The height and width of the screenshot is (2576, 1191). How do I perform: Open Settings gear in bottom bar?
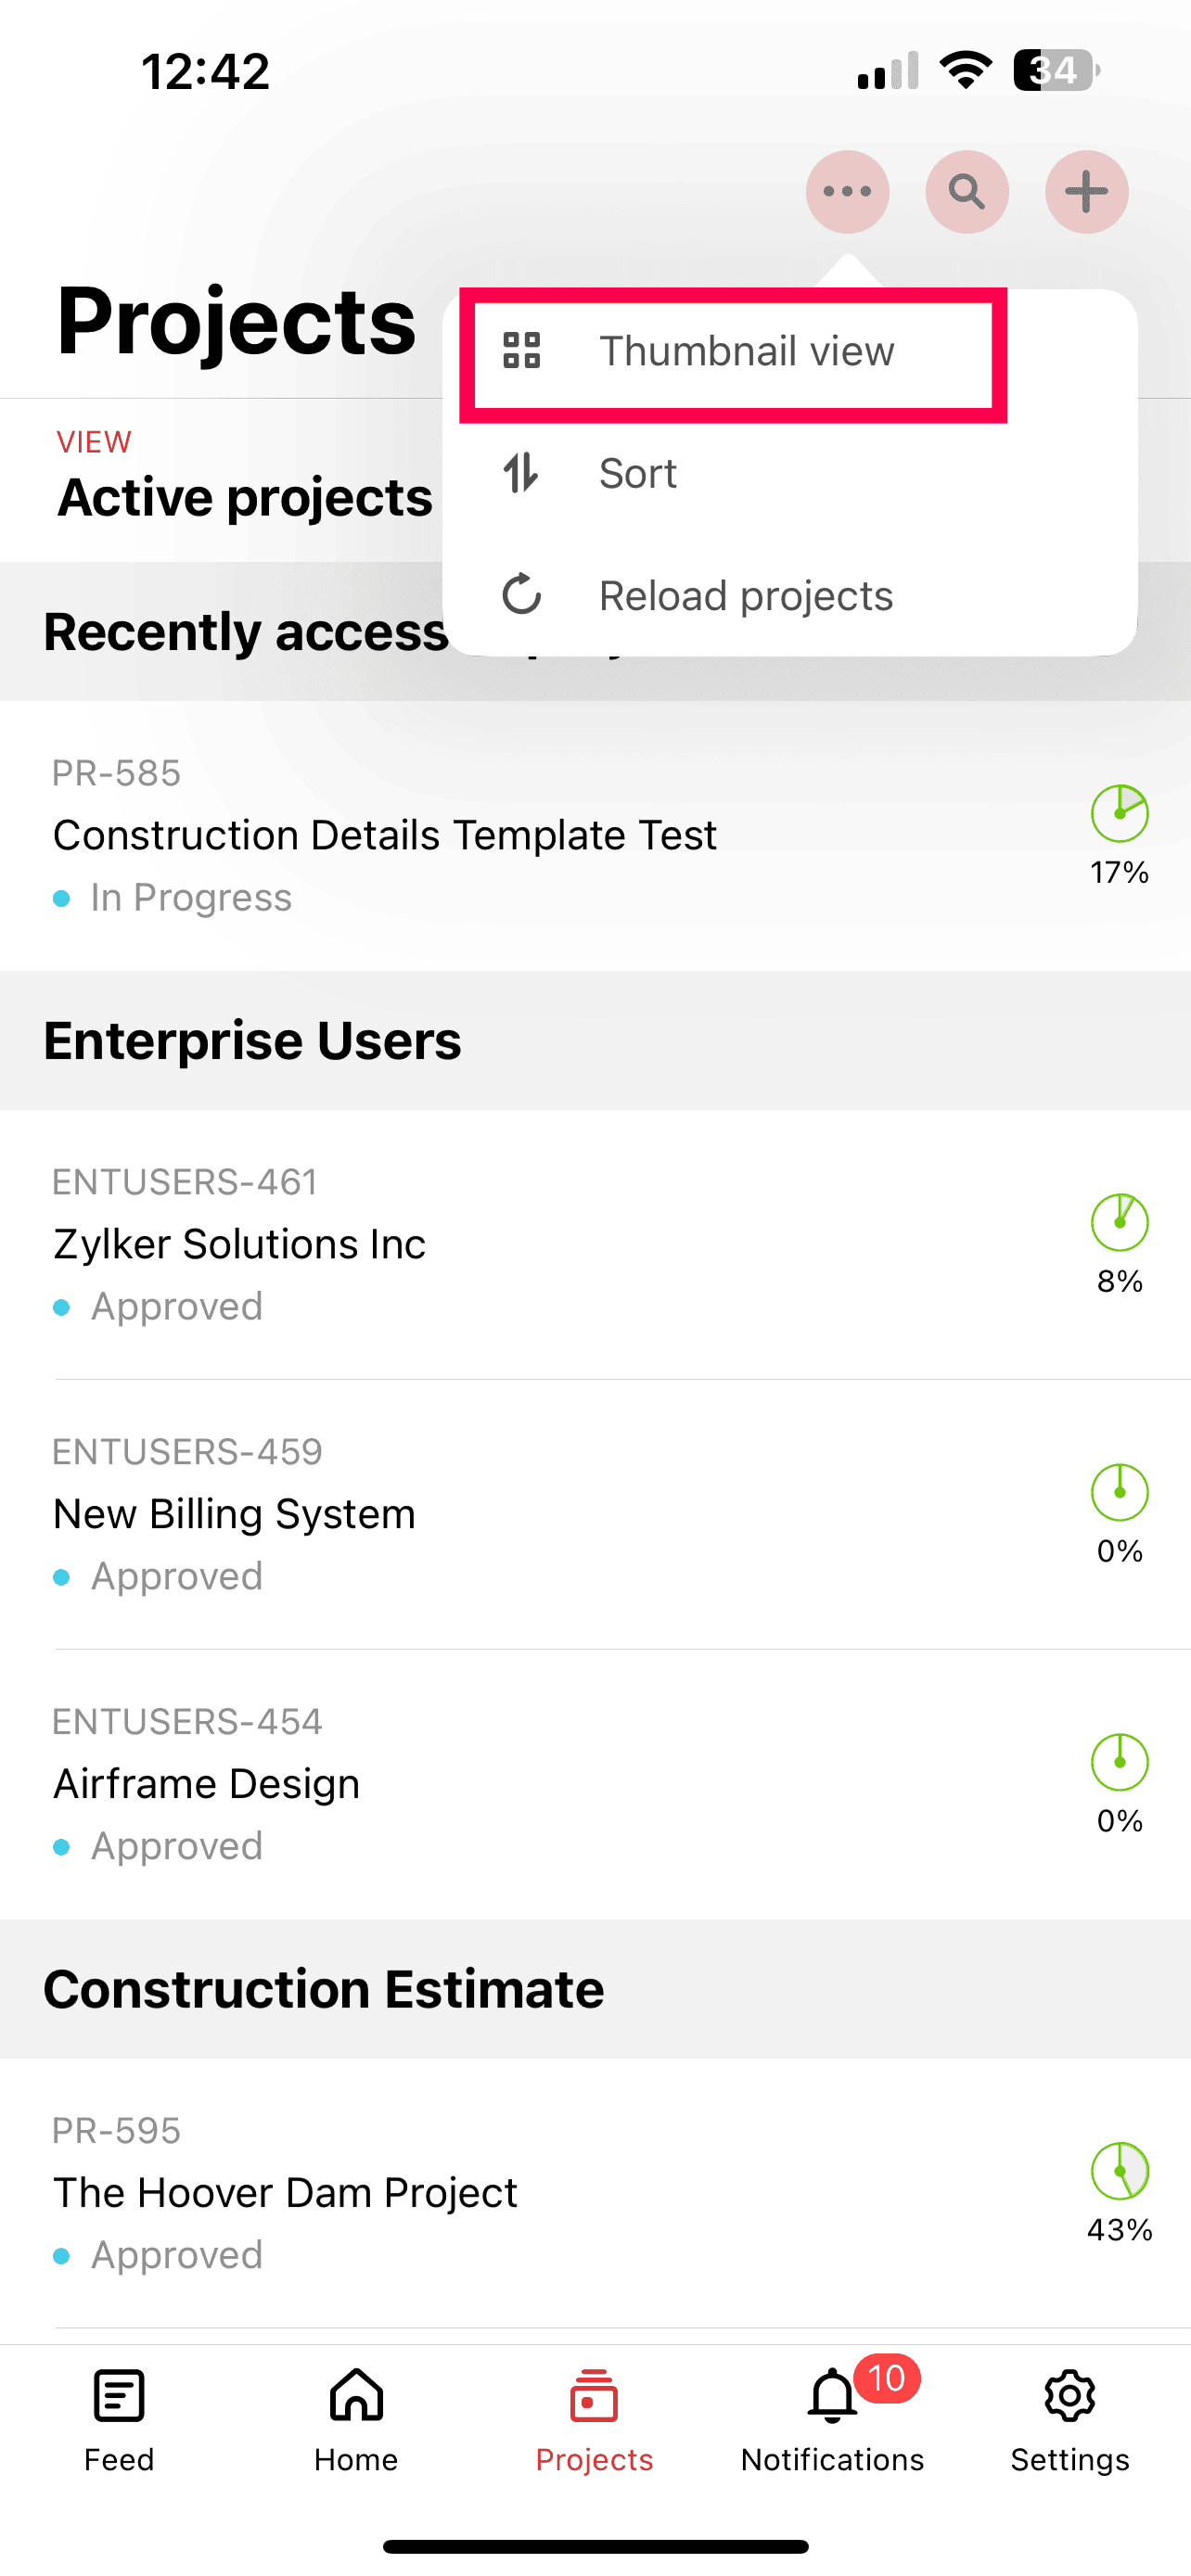coord(1069,2397)
